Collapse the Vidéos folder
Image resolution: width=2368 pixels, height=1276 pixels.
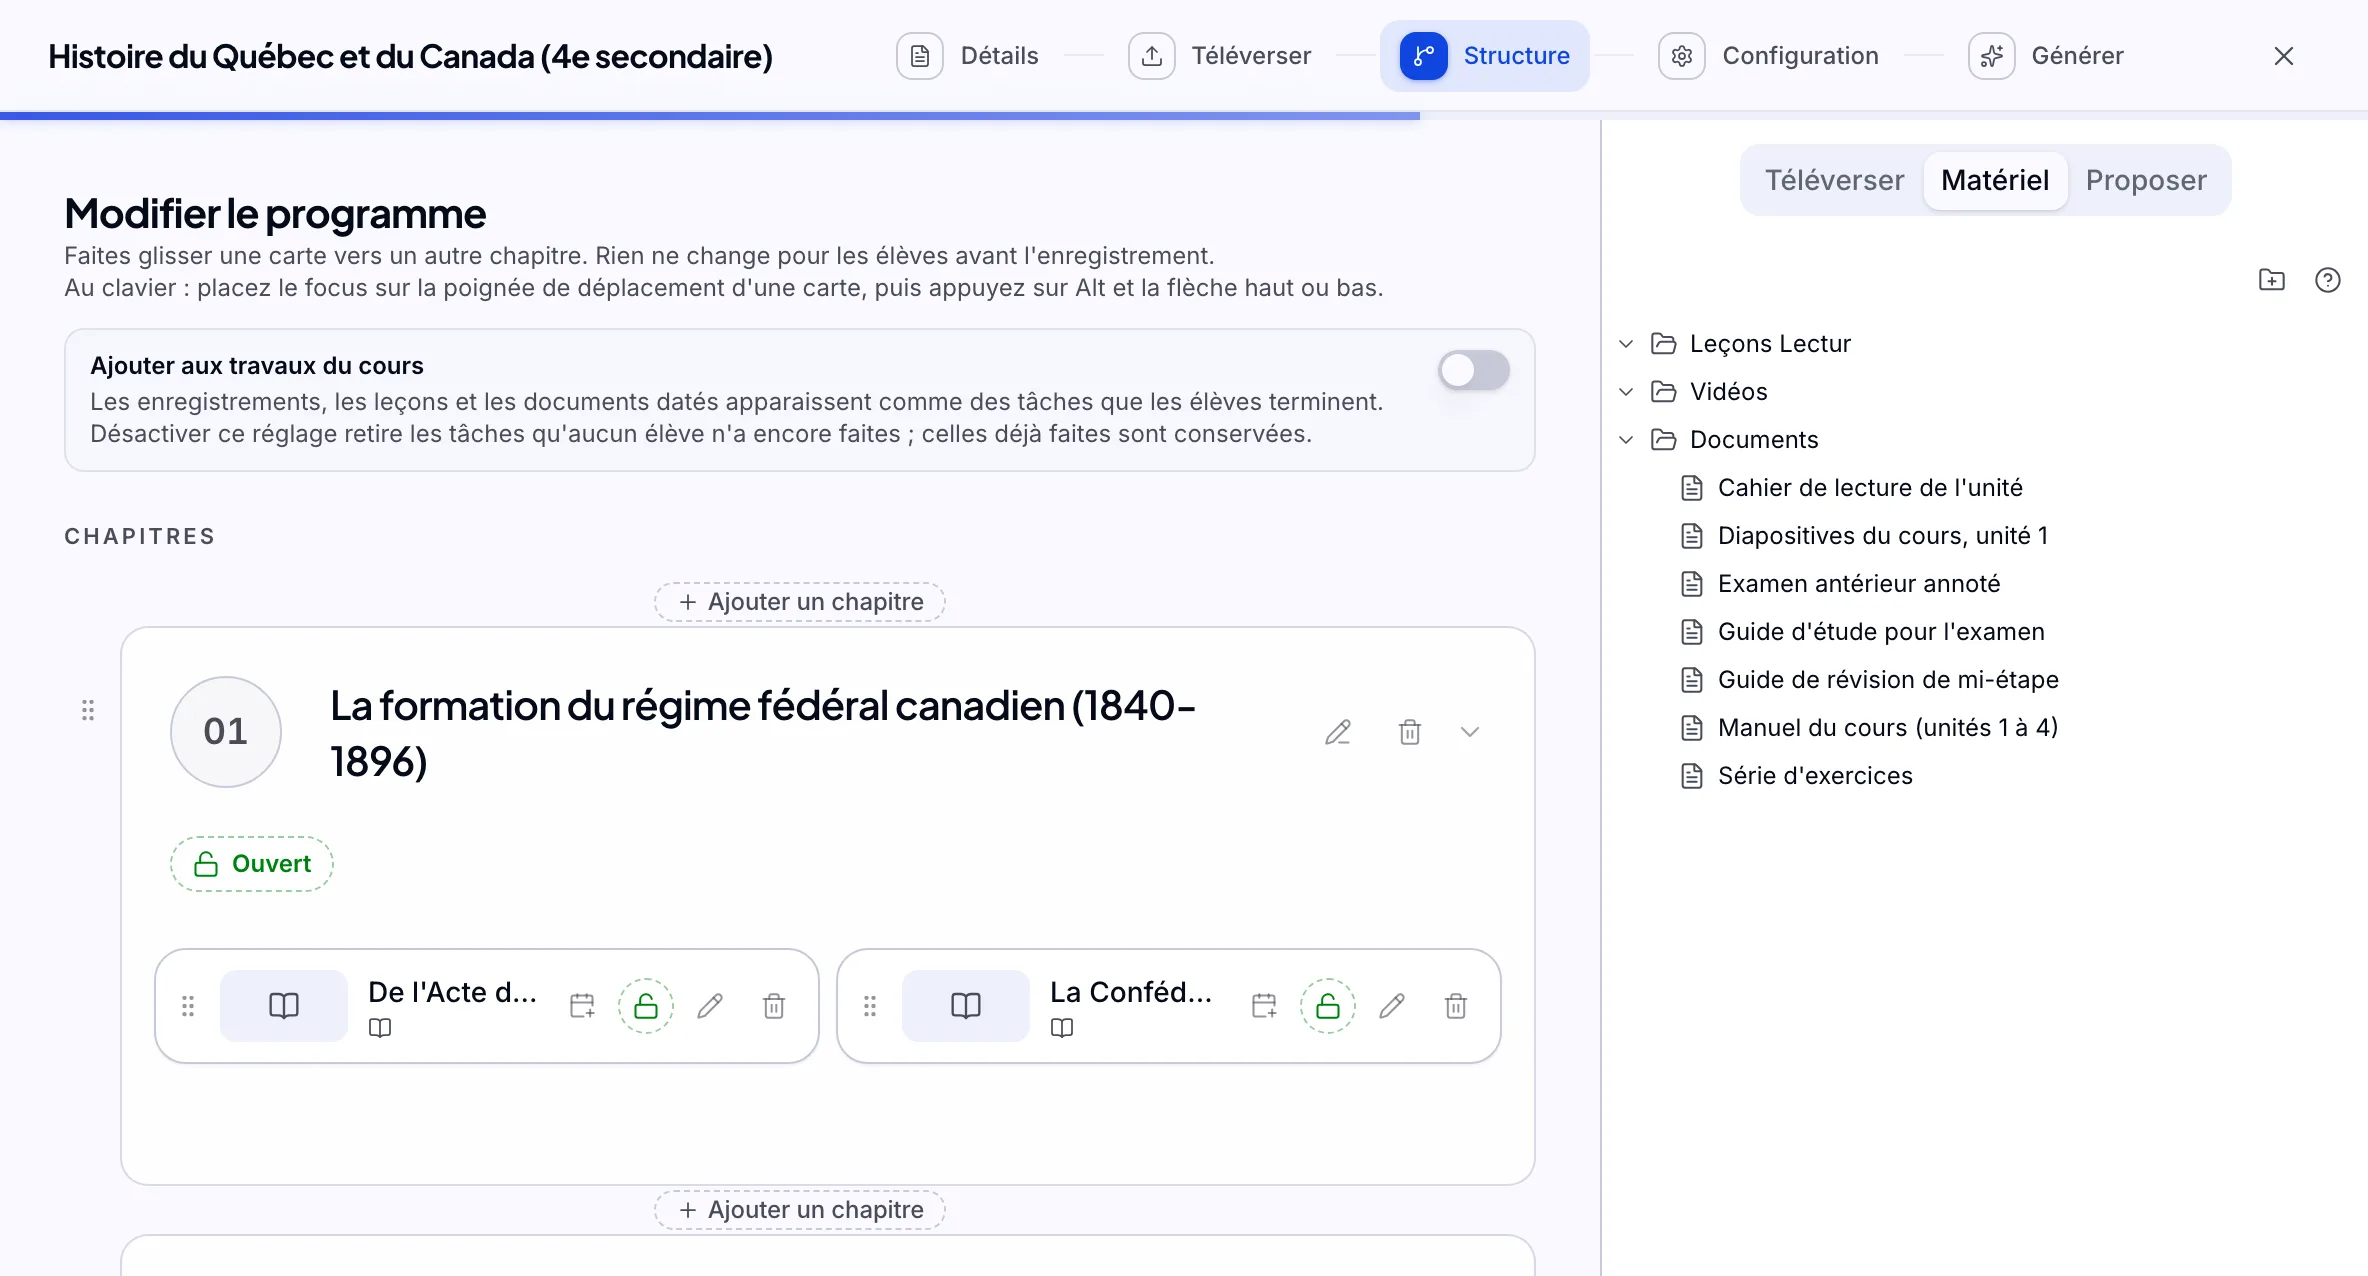(x=1626, y=392)
